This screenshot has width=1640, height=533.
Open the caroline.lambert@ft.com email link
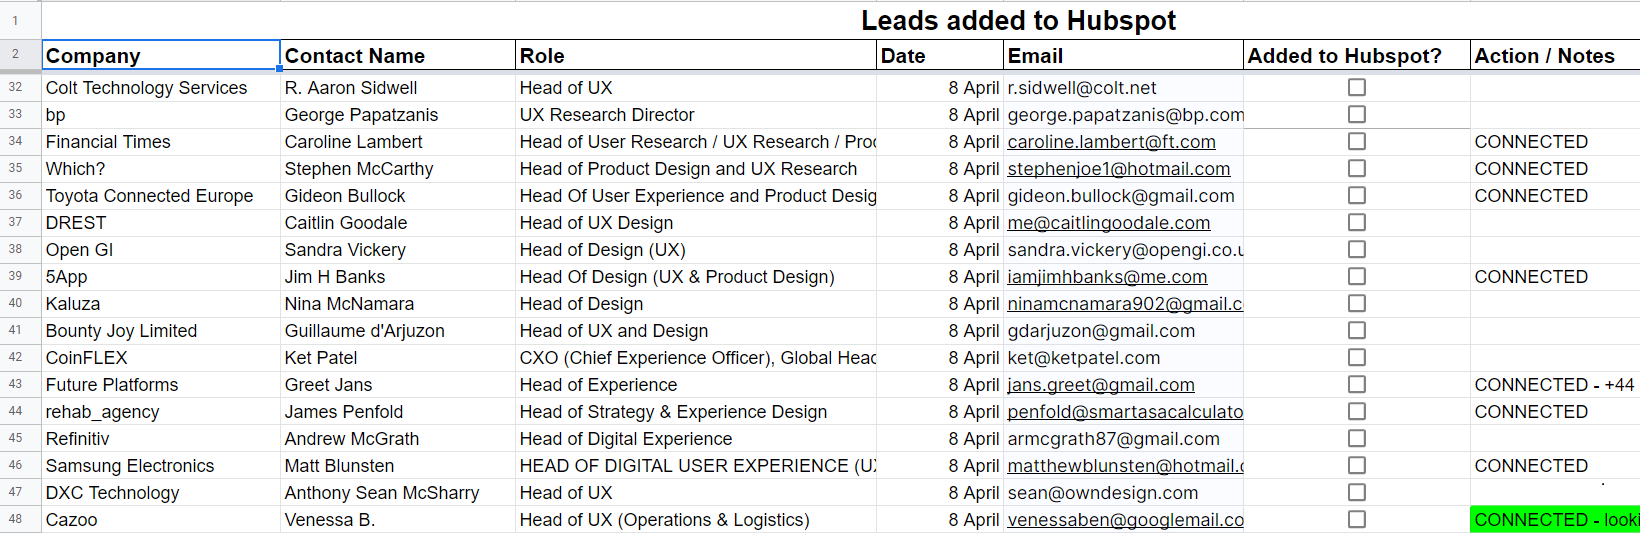(x=1111, y=142)
